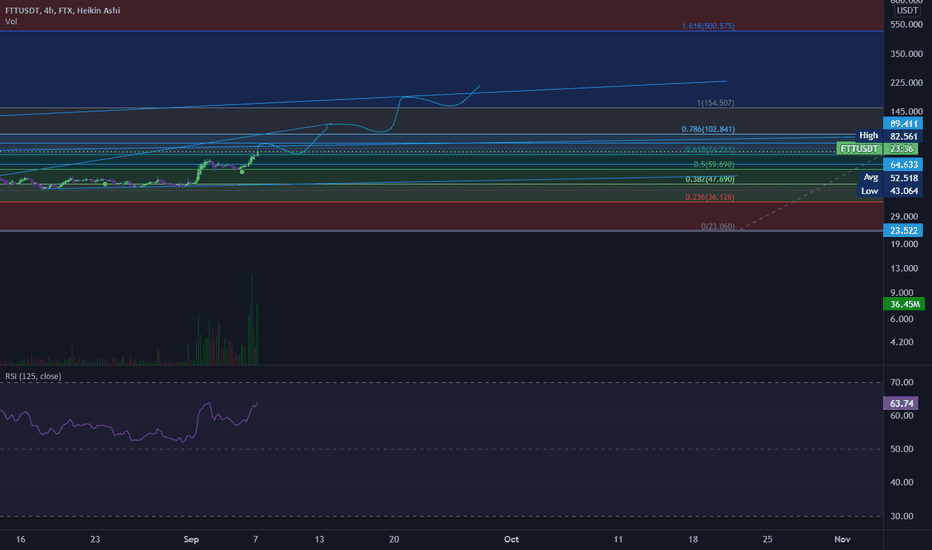This screenshot has height=550, width=932.
Task: Select the 0.382(47.690) Fibonacci level label
Action: [x=710, y=179]
